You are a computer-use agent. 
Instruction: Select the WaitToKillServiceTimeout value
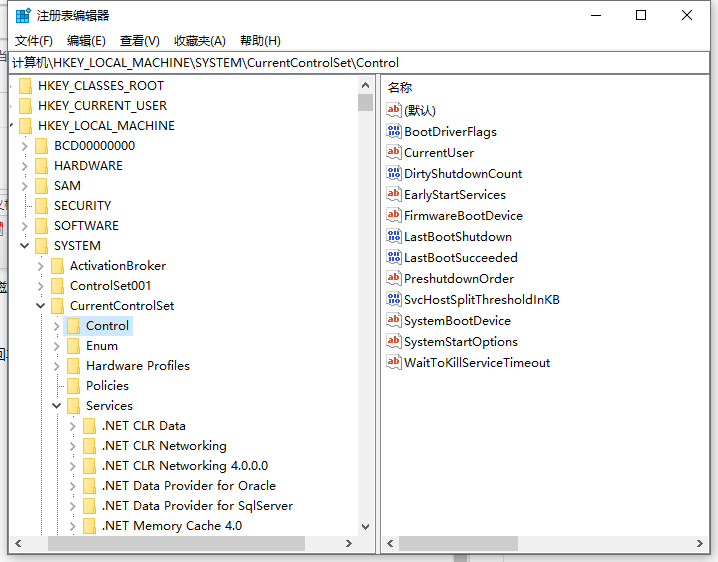476,363
